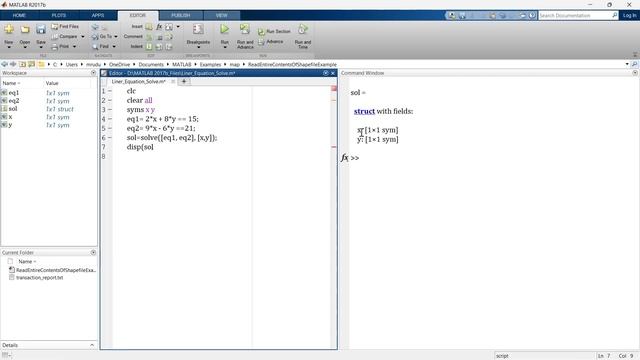Click the help question-mark icon in quick access

coord(532,16)
